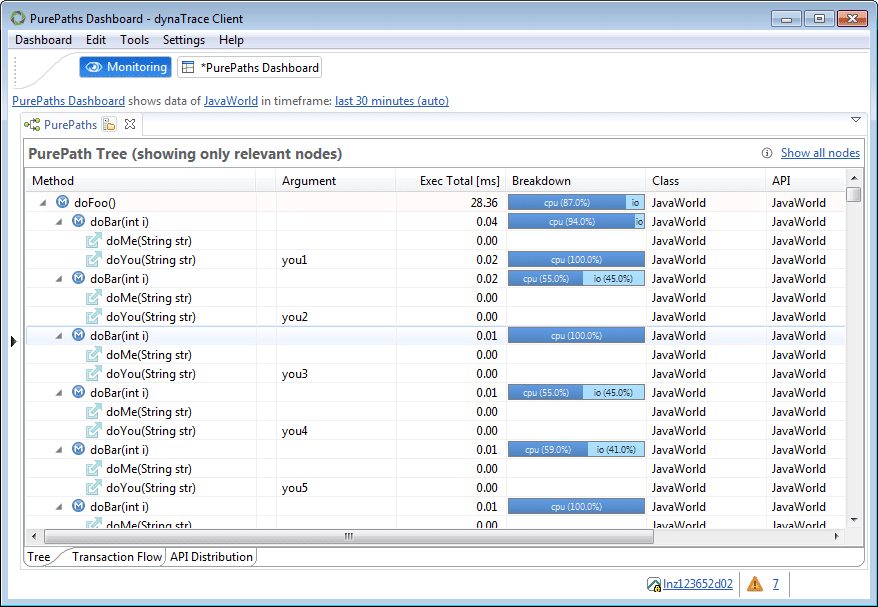This screenshot has width=878, height=607.
Task: Click the last 30 minutes (auto) link
Action: 392,101
